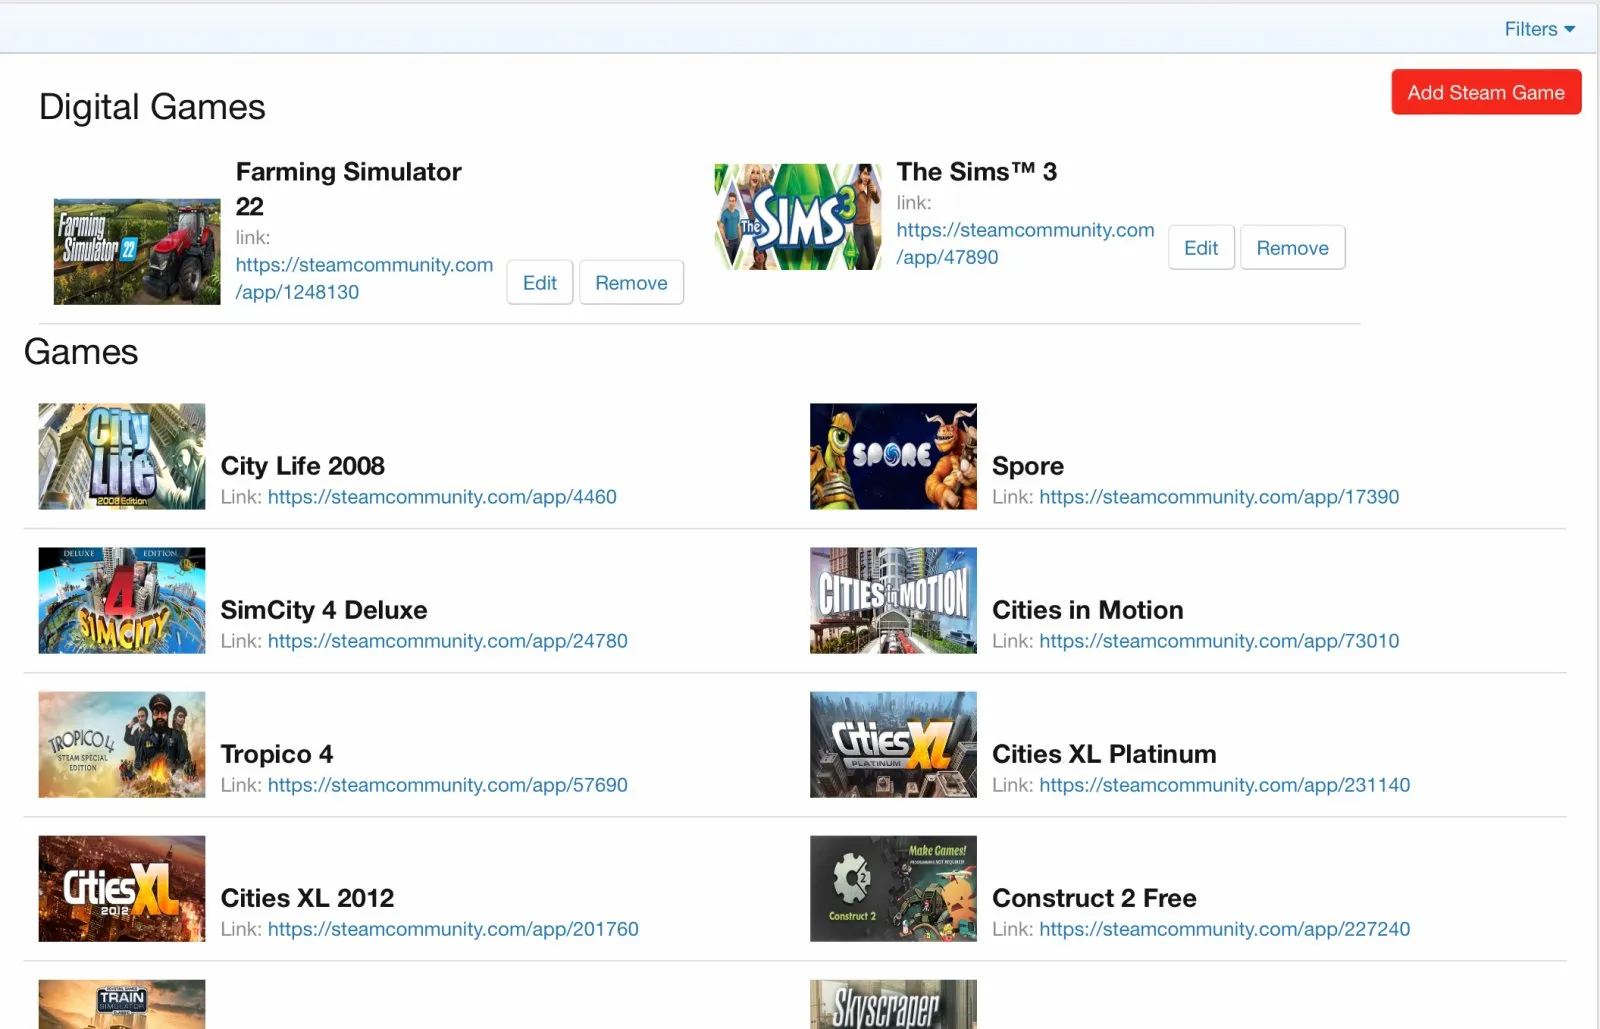Open the City Life 2008 thumbnail

122,456
